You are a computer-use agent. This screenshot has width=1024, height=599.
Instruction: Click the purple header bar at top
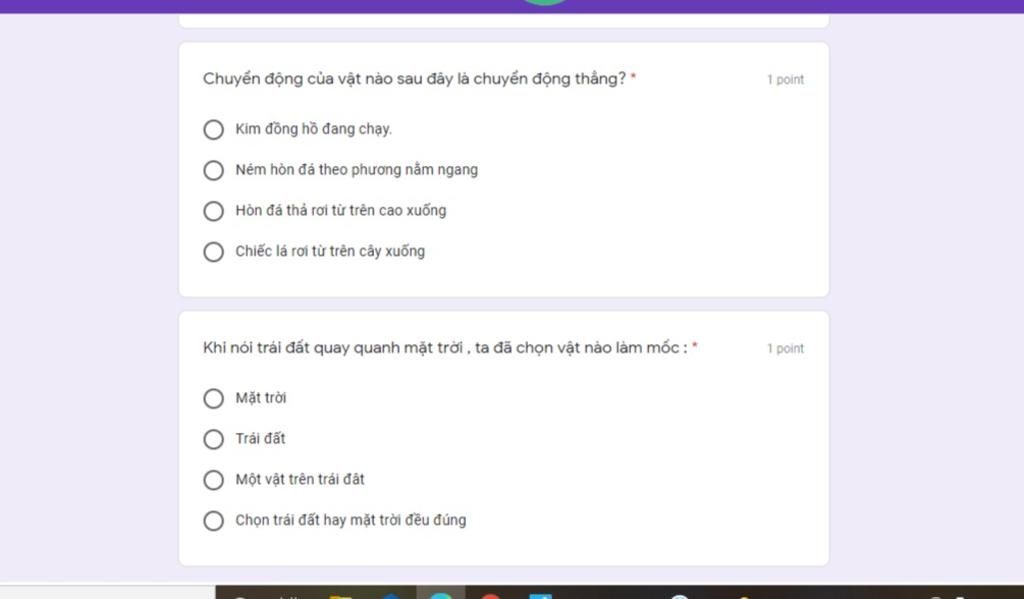tap(512, 6)
